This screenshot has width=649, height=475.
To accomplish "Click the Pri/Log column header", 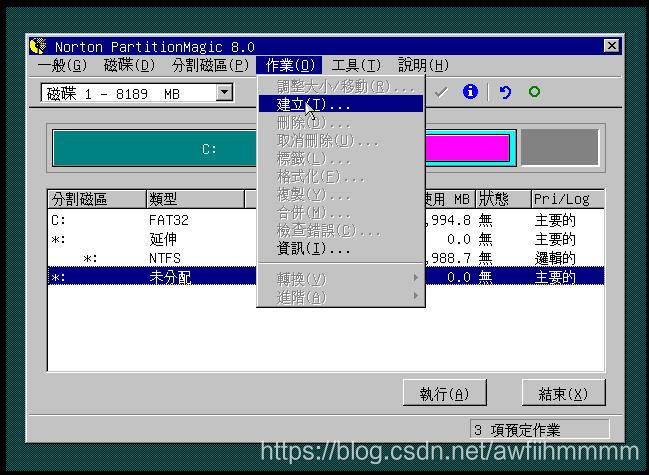I will 568,199.
